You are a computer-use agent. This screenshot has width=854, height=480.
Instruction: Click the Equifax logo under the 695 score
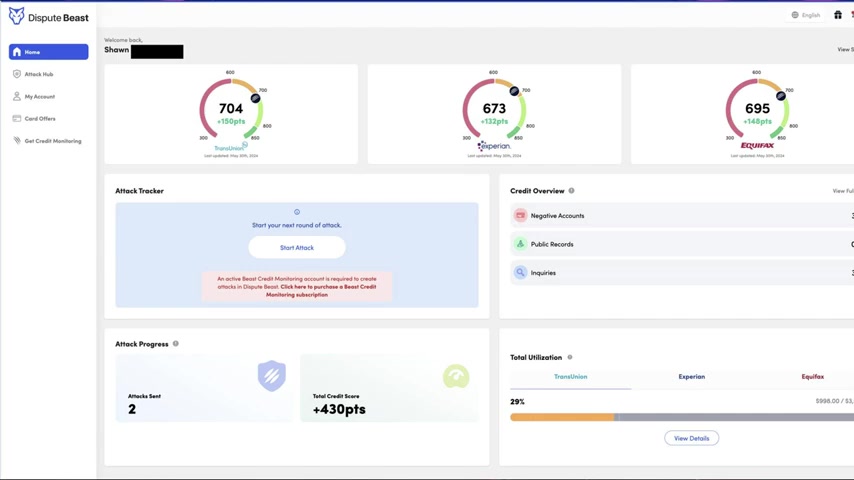757,145
